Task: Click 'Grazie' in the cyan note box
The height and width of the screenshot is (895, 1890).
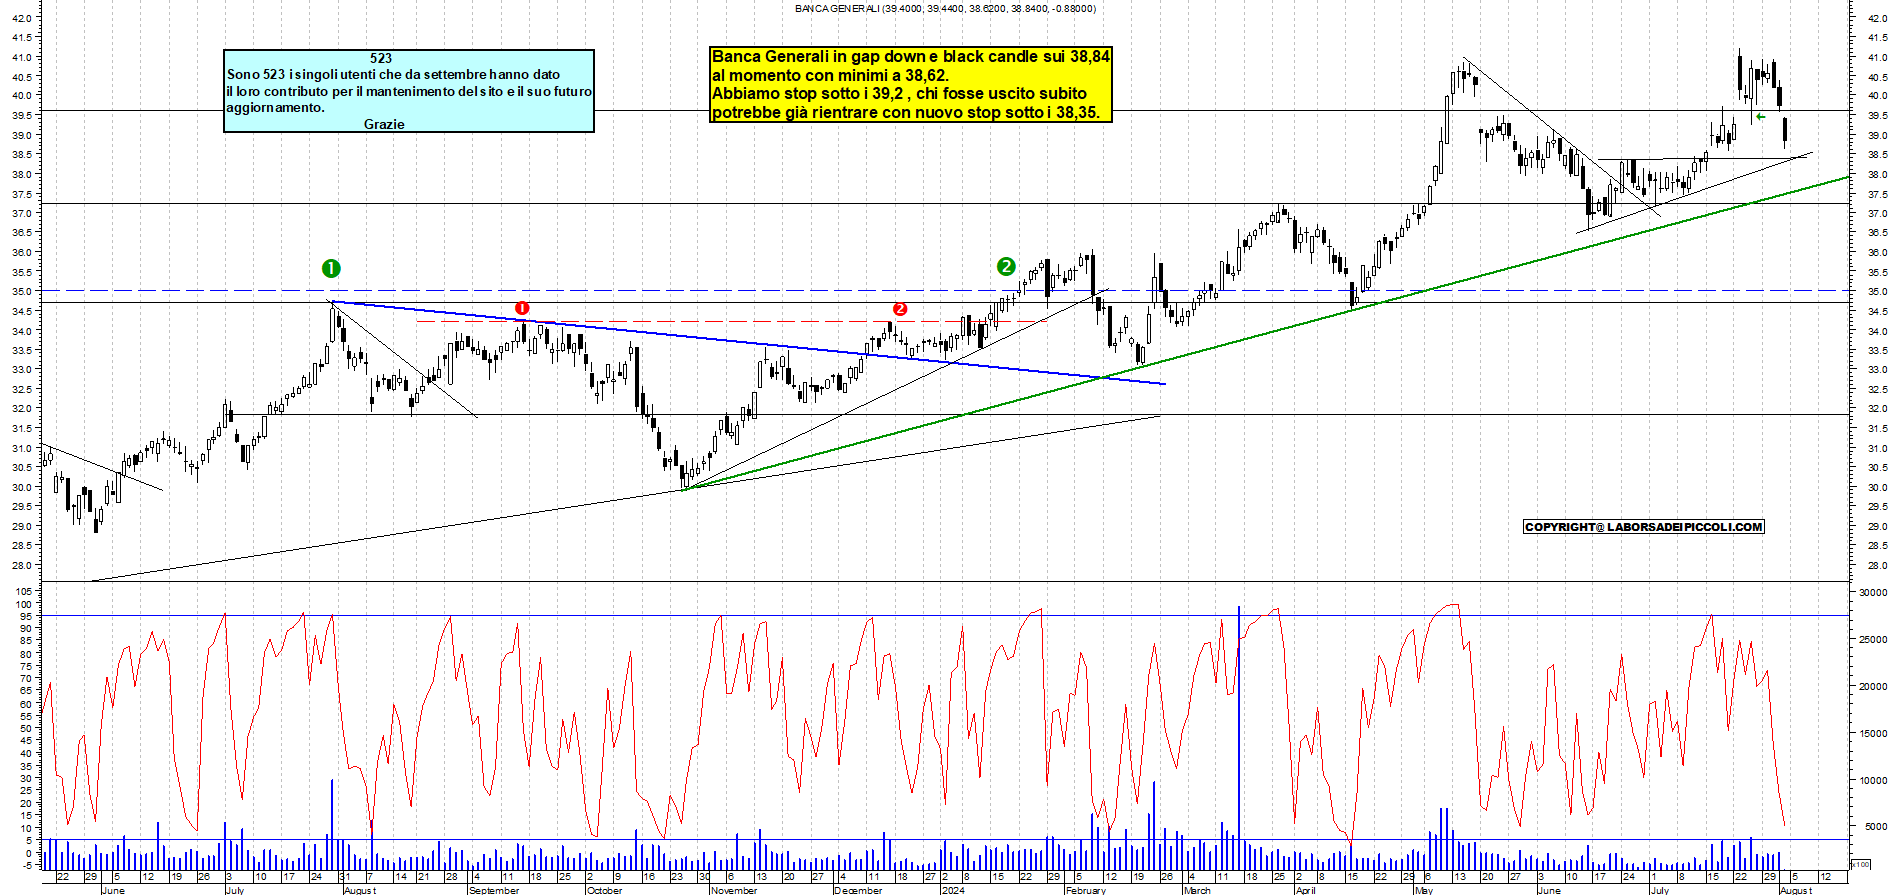Action: click(384, 124)
